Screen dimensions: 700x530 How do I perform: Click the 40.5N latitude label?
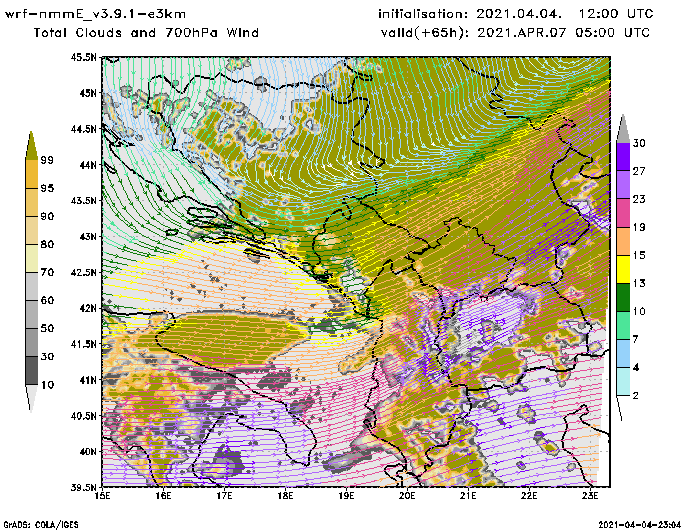tap(83, 416)
